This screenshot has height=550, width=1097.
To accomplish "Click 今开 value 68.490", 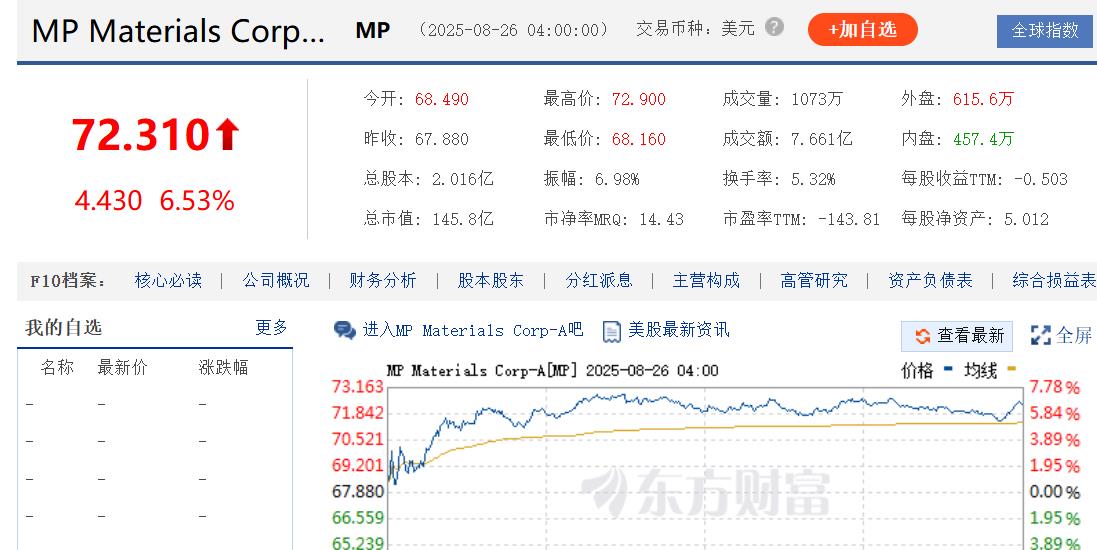I will pyautogui.click(x=441, y=99).
